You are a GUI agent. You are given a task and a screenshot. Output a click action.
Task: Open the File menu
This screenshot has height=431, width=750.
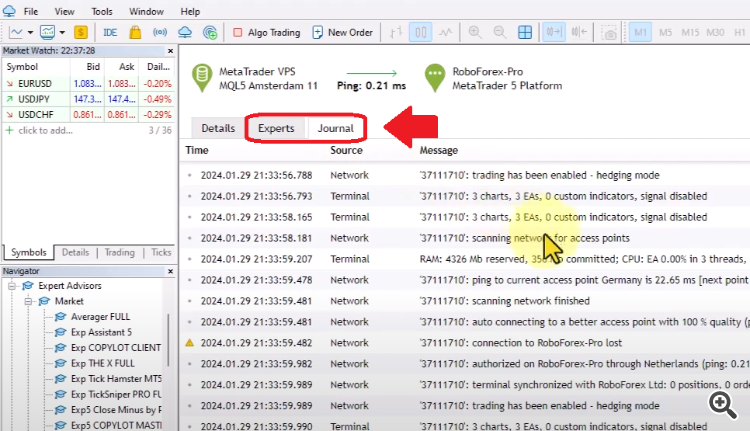point(31,11)
